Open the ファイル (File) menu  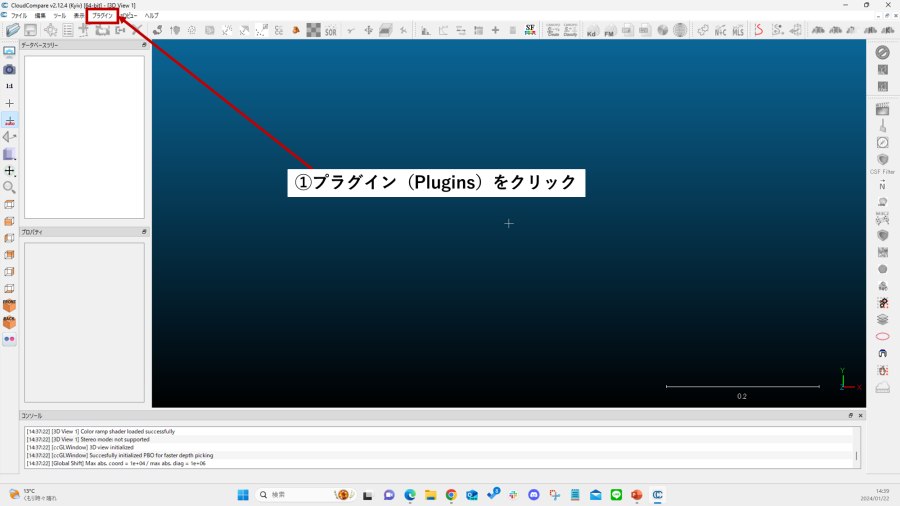point(19,15)
